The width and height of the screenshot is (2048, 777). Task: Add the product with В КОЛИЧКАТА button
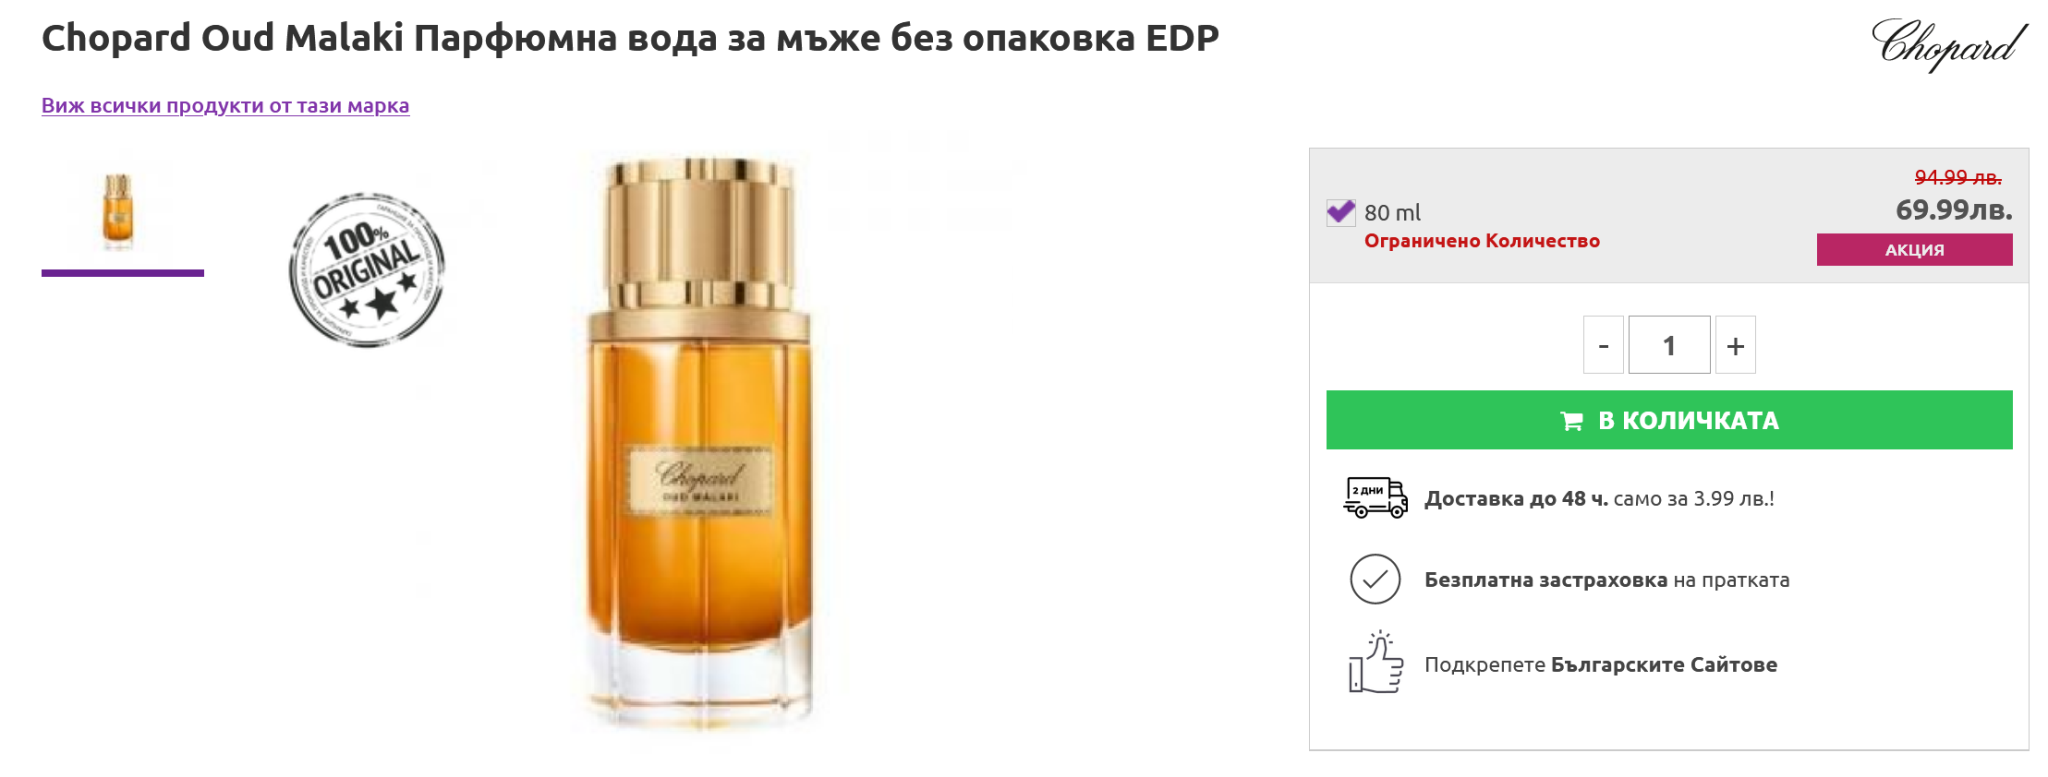(x=1669, y=420)
